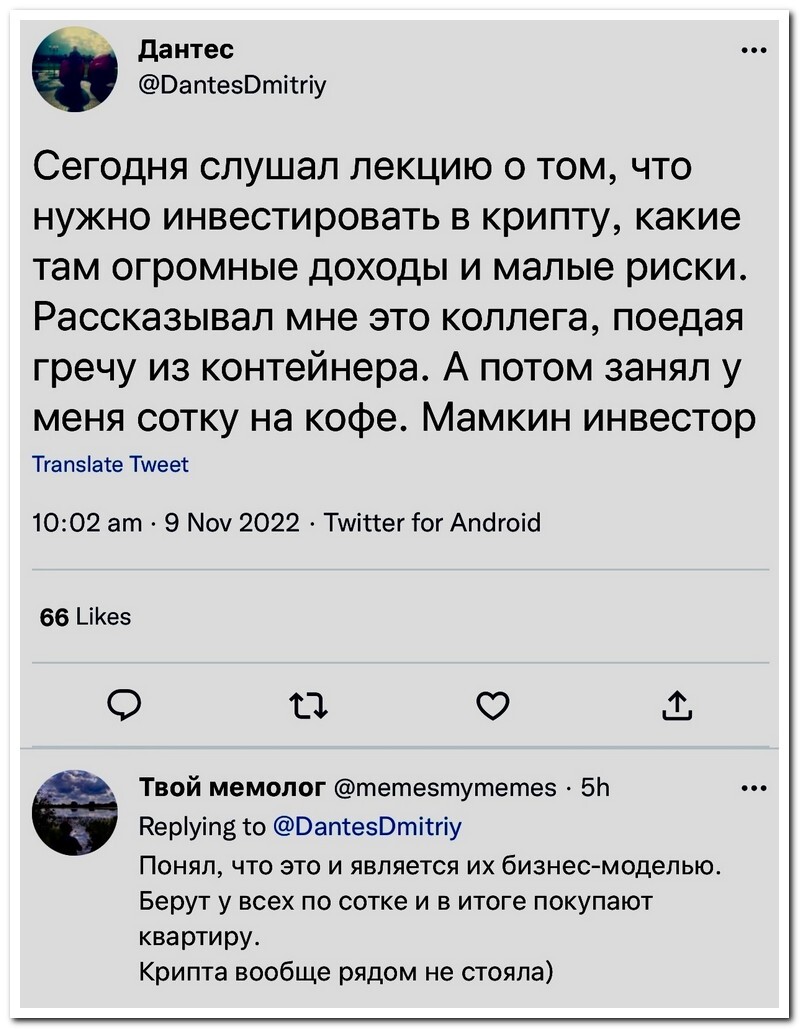Click the @DantesDmitriy handle under the name
Screen dimensions: 800x1029
click(x=233, y=85)
